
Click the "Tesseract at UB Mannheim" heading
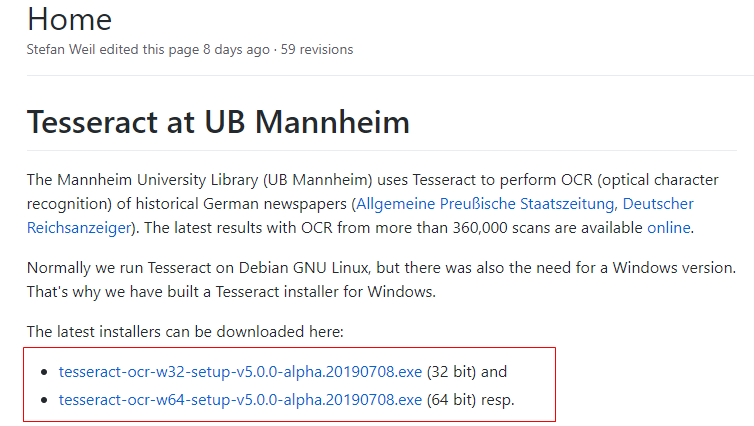pos(218,122)
